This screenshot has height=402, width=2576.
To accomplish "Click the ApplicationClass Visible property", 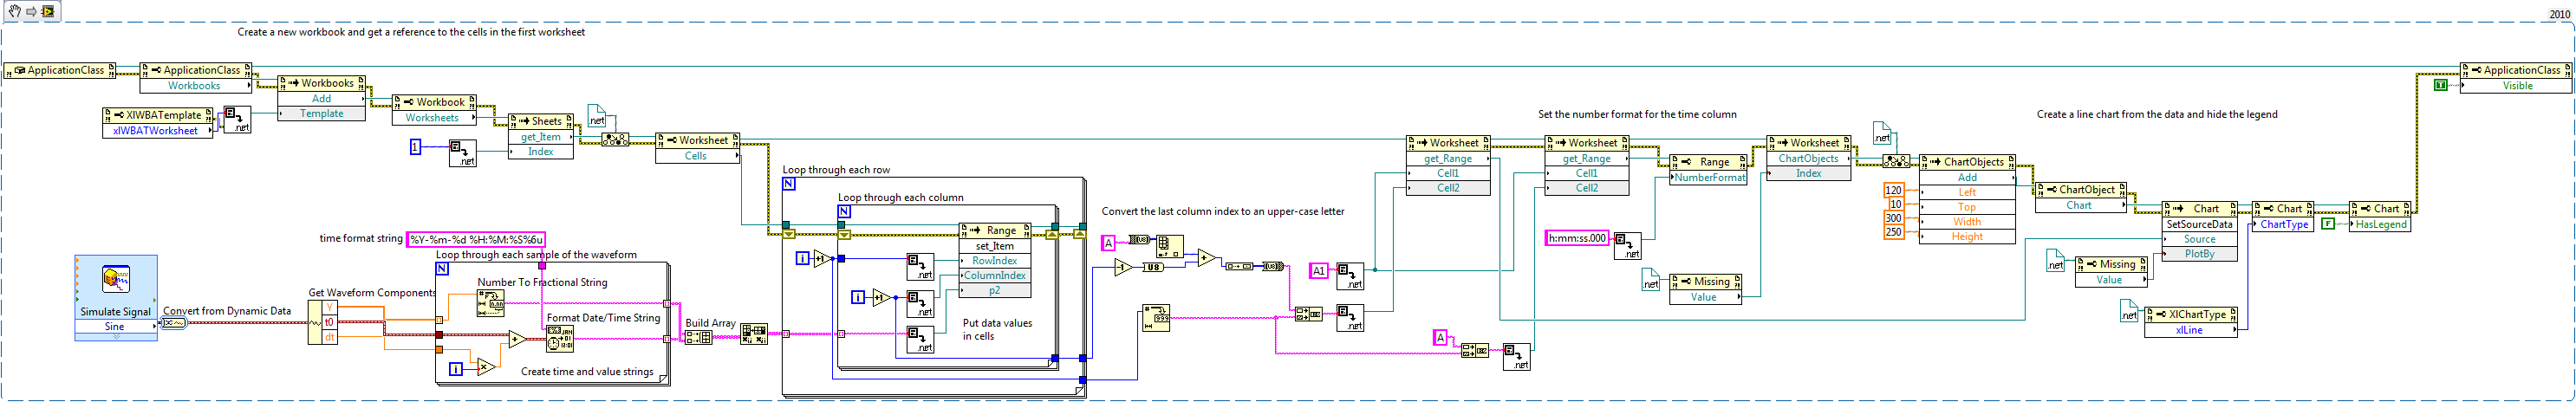I will [2516, 86].
